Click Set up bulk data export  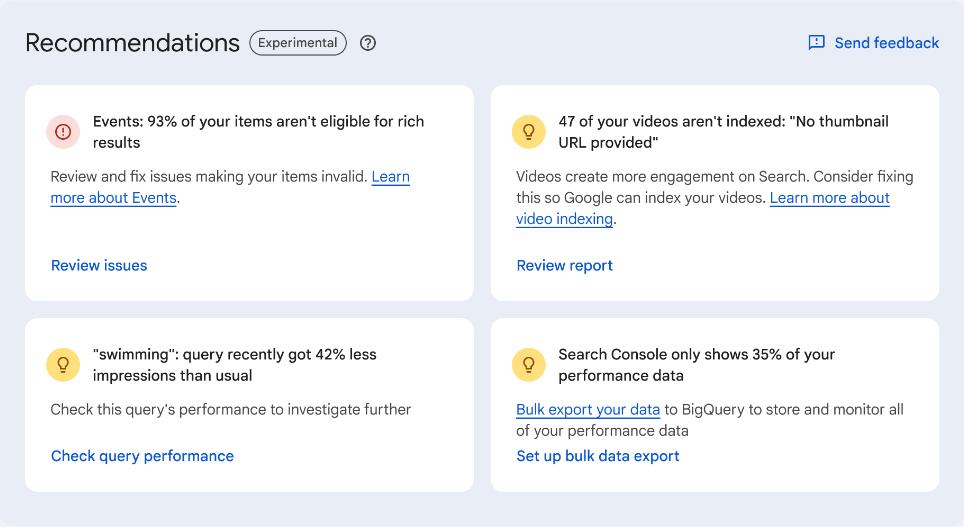pos(598,456)
